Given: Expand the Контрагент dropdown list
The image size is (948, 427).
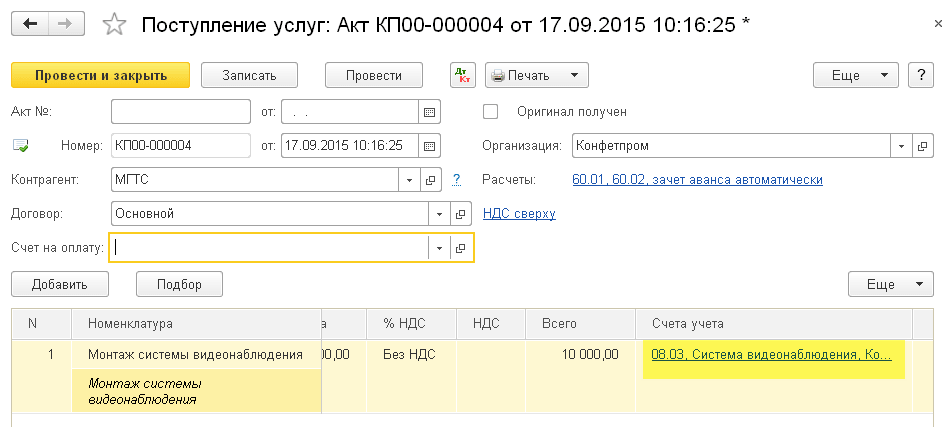Looking at the screenshot, I should [x=410, y=180].
